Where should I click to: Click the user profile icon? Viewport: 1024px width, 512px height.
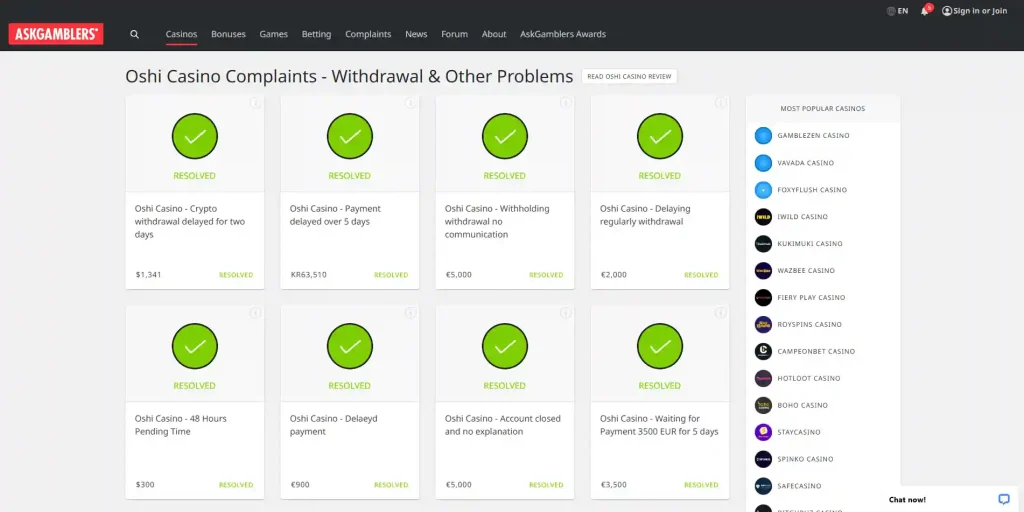pyautogui.click(x=947, y=11)
